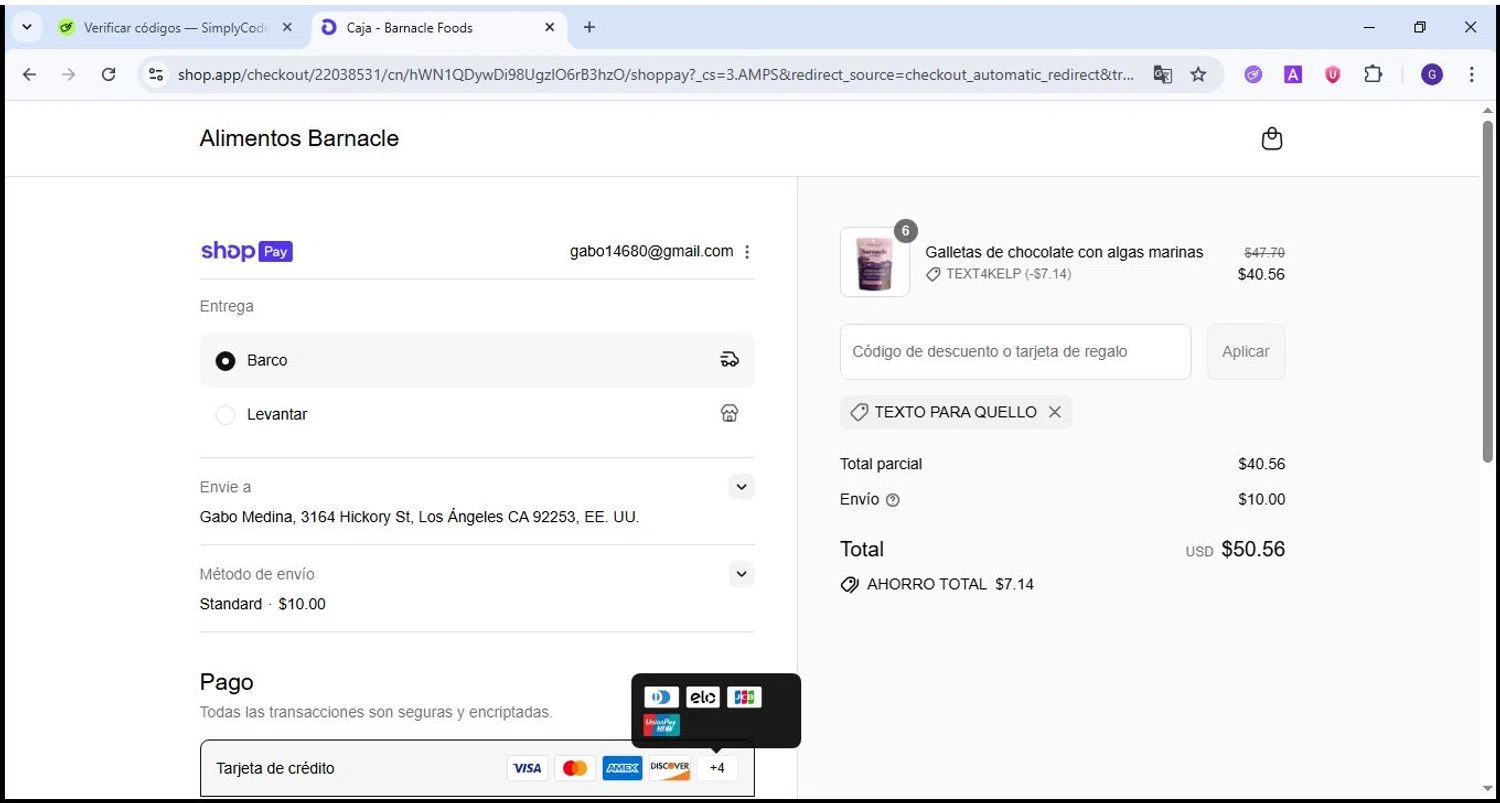This screenshot has width=1500, height=803.
Task: Open the Chrome profile avatar G
Action: tap(1432, 74)
